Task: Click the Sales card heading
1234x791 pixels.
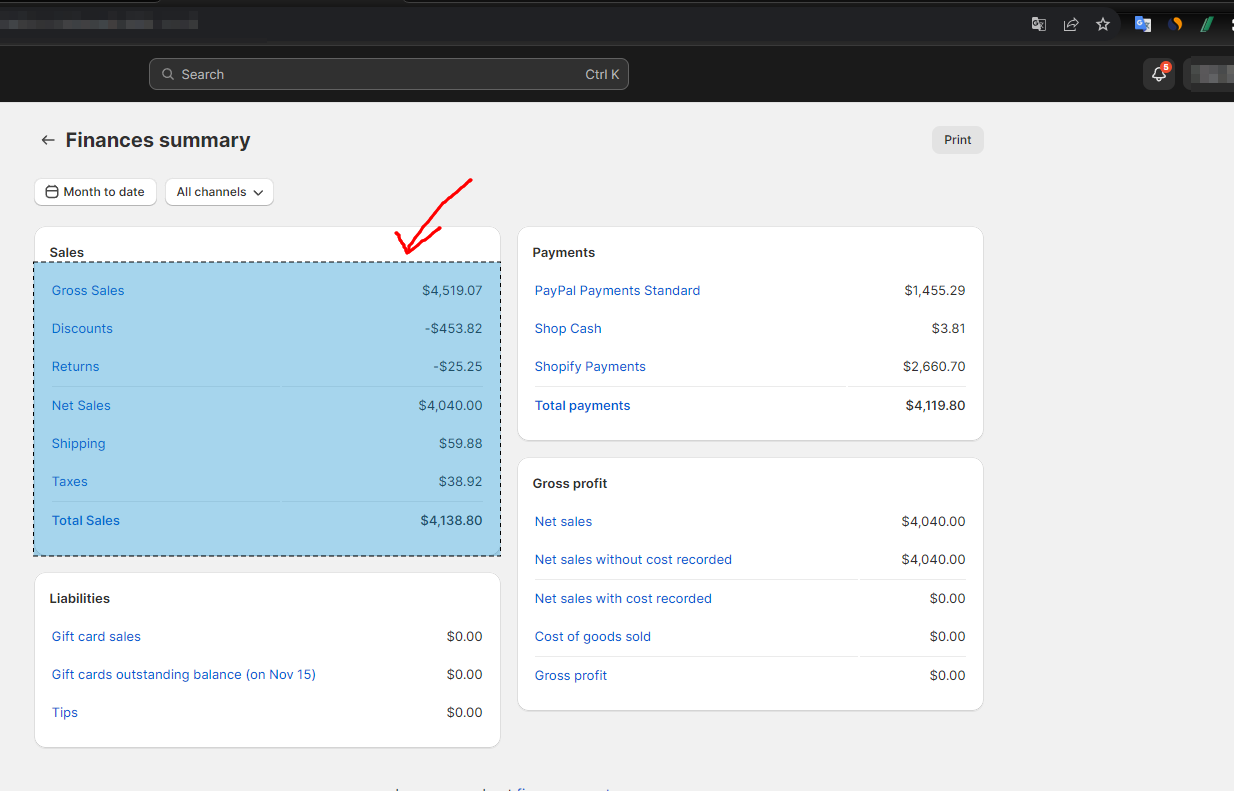Action: click(67, 253)
